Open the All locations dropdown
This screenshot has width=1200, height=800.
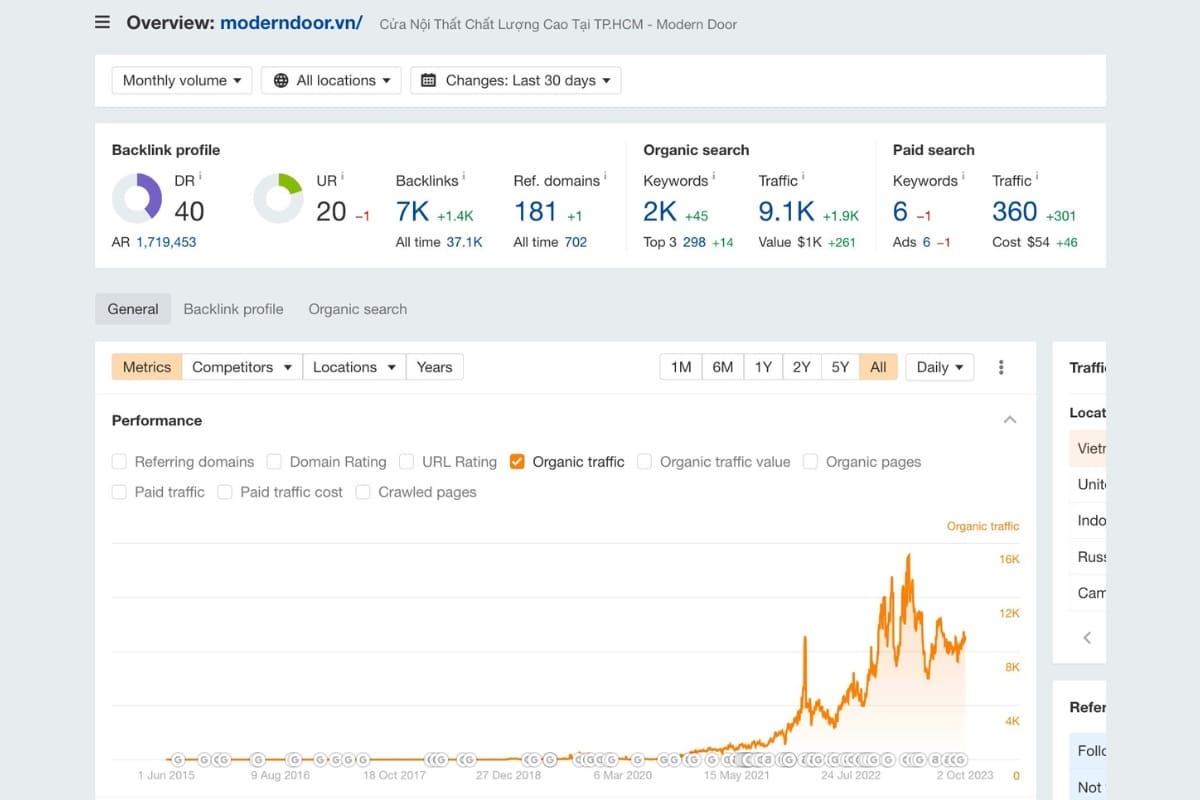[331, 80]
